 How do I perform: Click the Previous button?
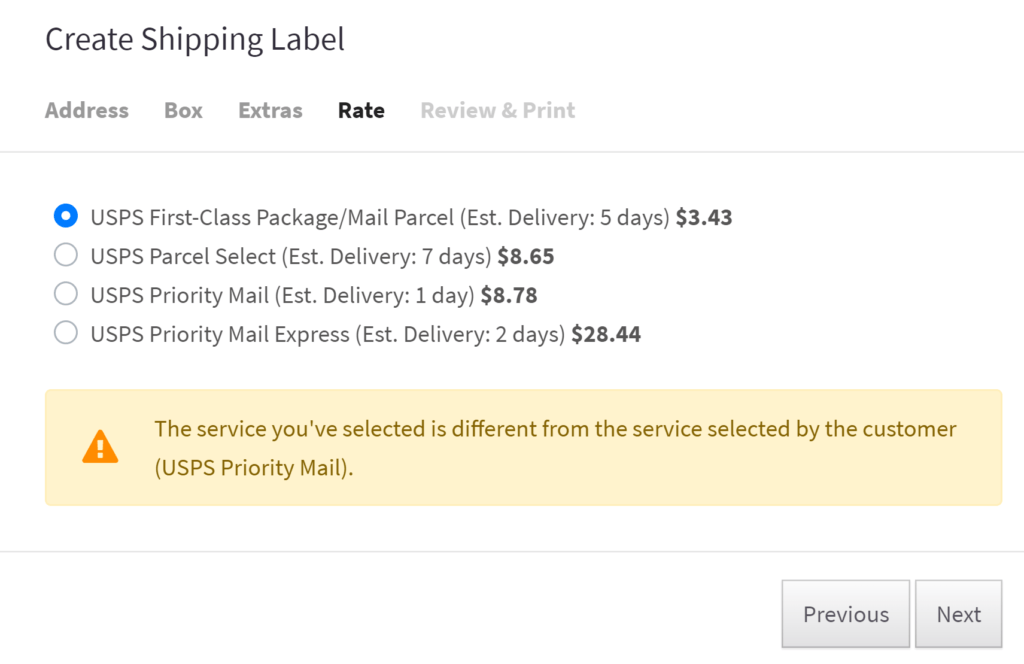tap(846, 614)
